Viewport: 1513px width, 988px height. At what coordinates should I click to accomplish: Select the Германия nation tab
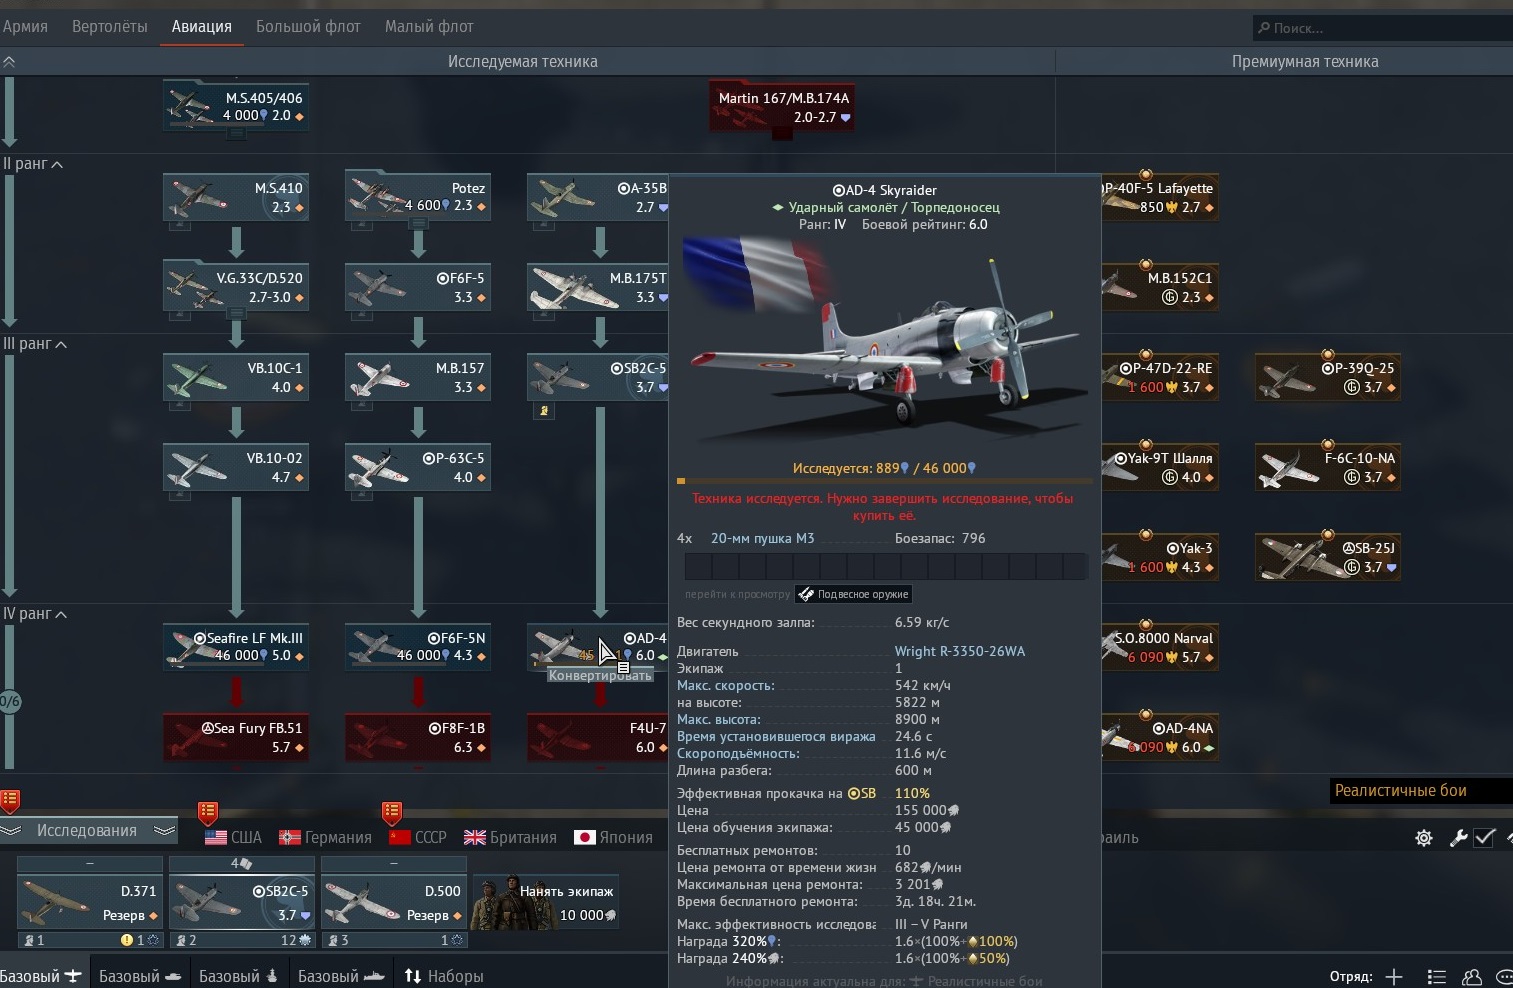(325, 838)
